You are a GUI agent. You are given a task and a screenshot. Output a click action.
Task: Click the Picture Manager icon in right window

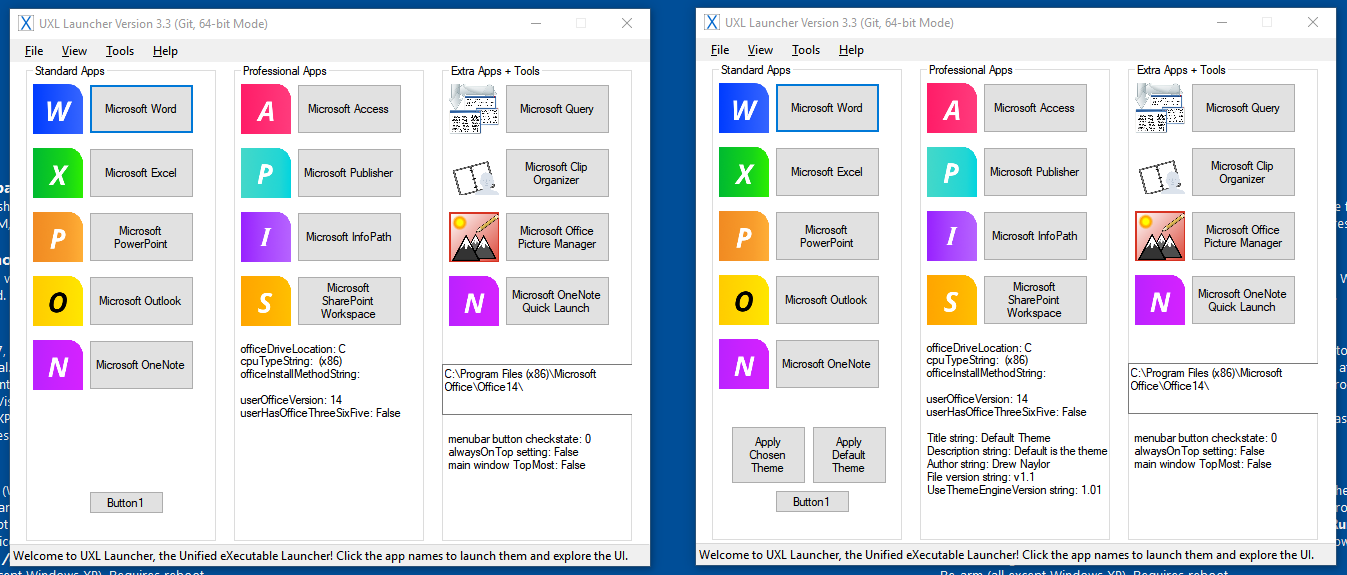[x=1160, y=236]
